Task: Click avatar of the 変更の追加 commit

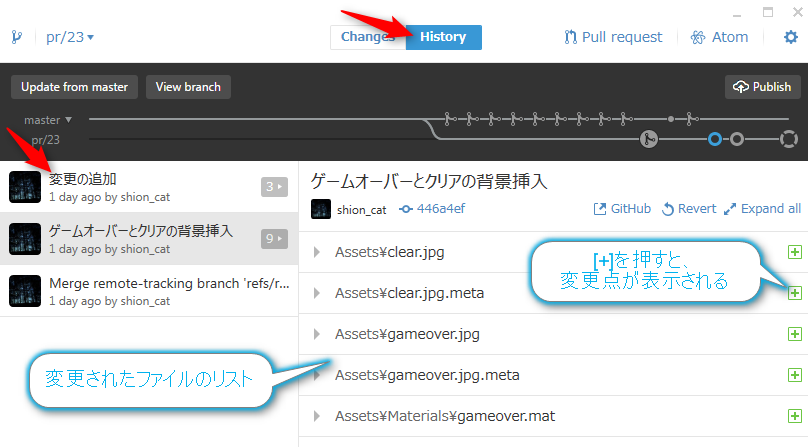Action: click(x=25, y=187)
